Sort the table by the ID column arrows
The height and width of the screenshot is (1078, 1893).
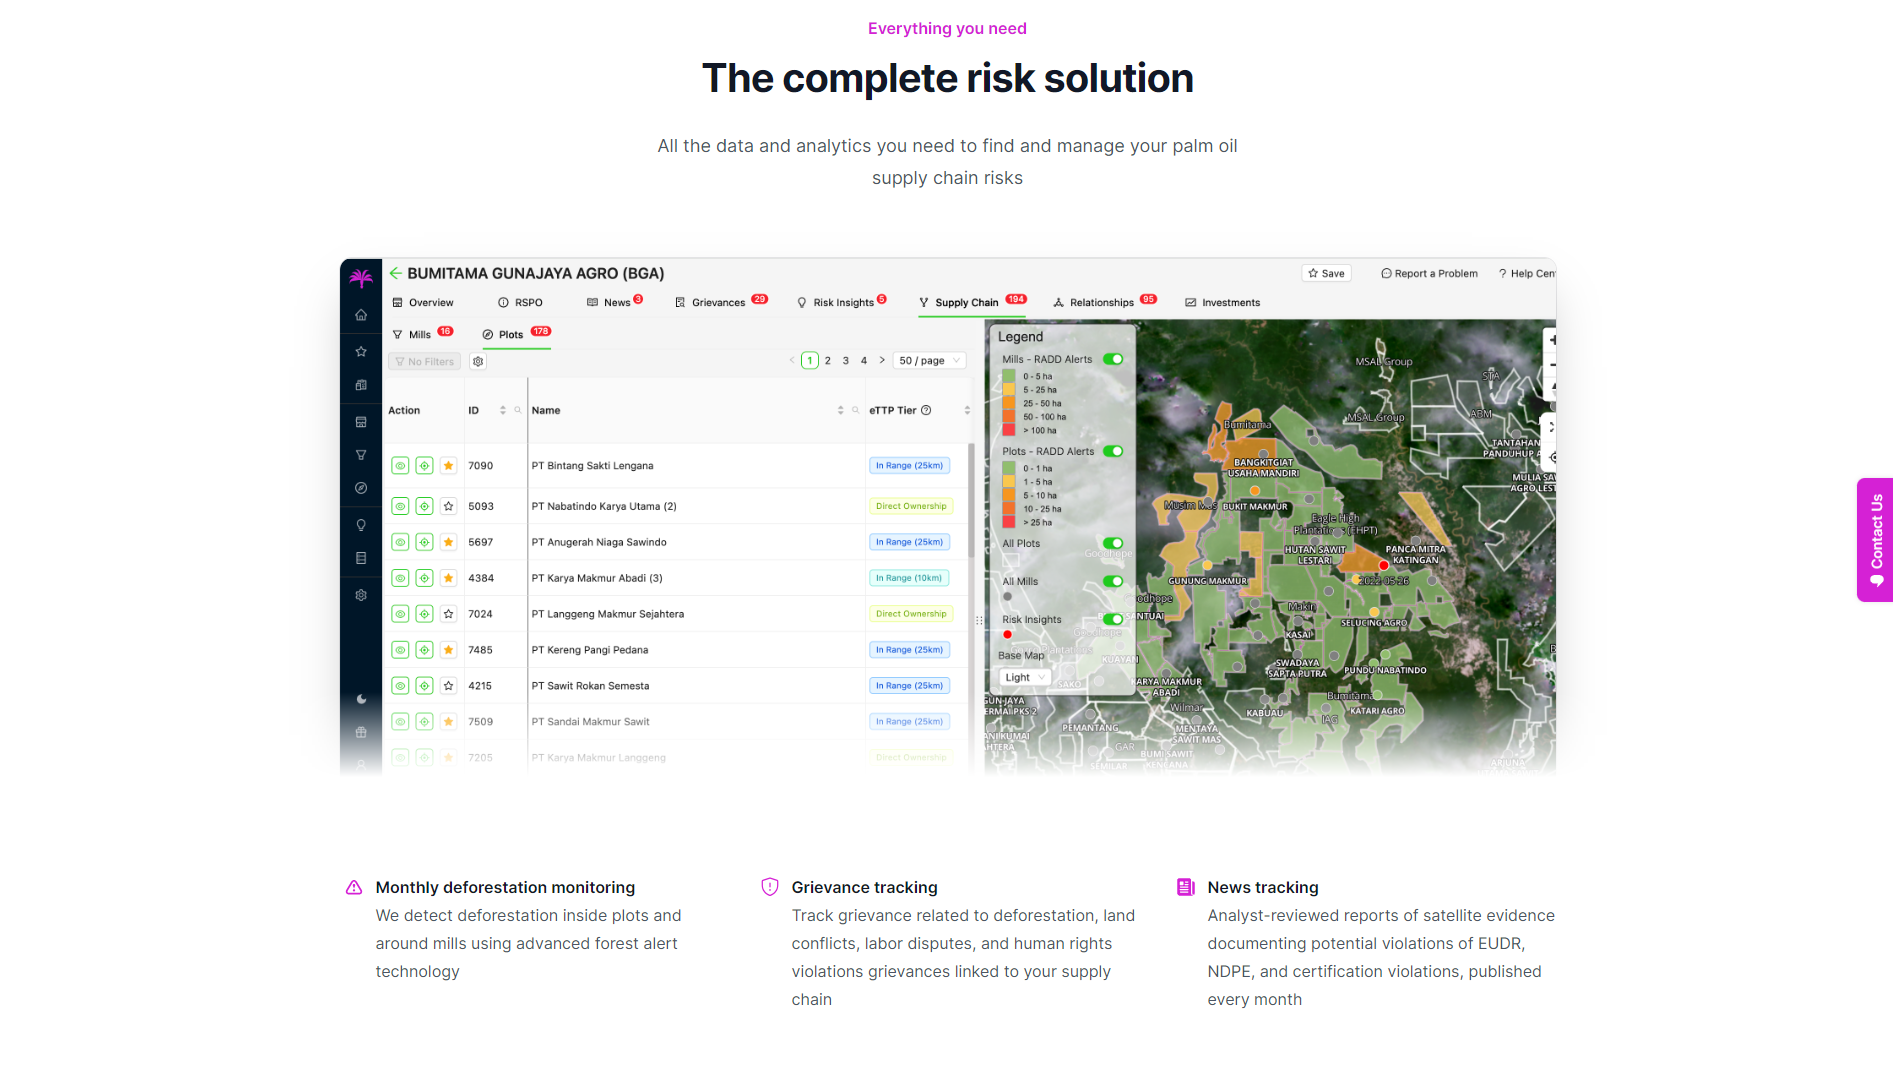[x=503, y=410]
